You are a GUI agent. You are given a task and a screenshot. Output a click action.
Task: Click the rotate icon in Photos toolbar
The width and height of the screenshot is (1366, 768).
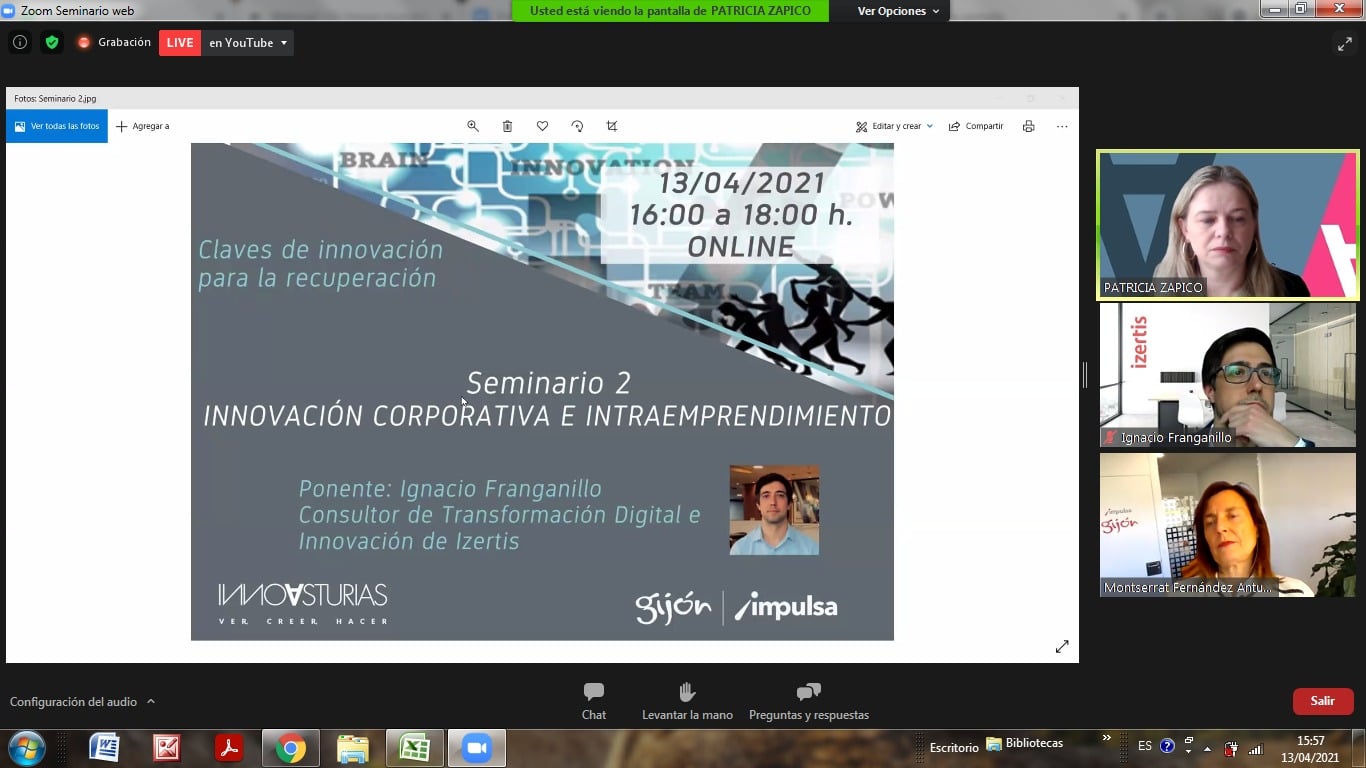pyautogui.click(x=577, y=126)
